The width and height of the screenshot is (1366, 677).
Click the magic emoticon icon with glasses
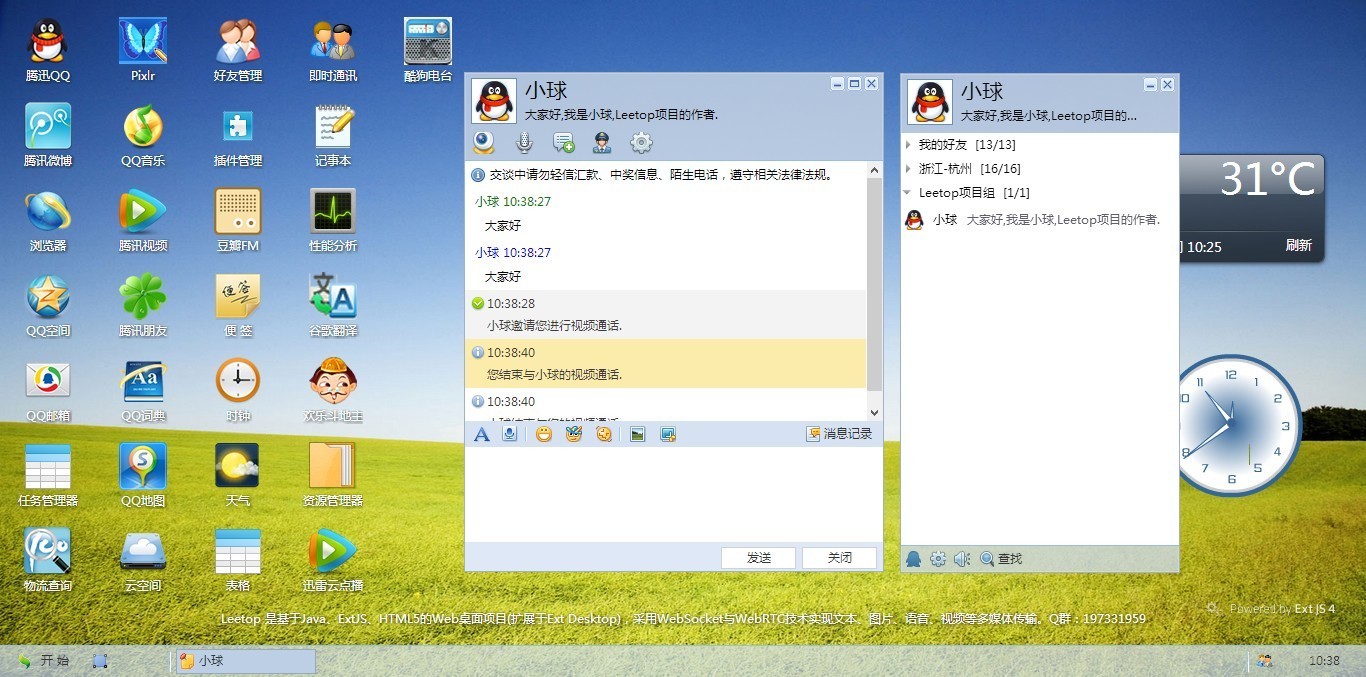click(573, 434)
